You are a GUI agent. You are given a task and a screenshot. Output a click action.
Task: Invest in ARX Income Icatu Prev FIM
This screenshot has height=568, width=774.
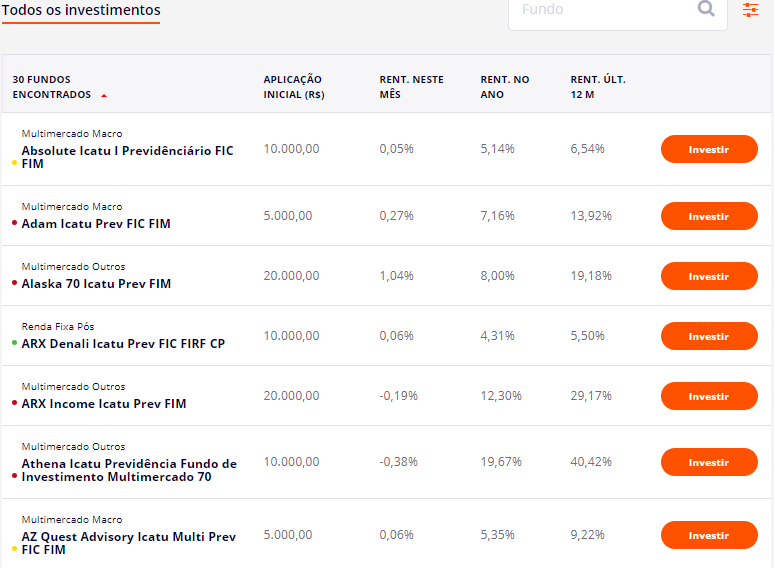coord(709,396)
